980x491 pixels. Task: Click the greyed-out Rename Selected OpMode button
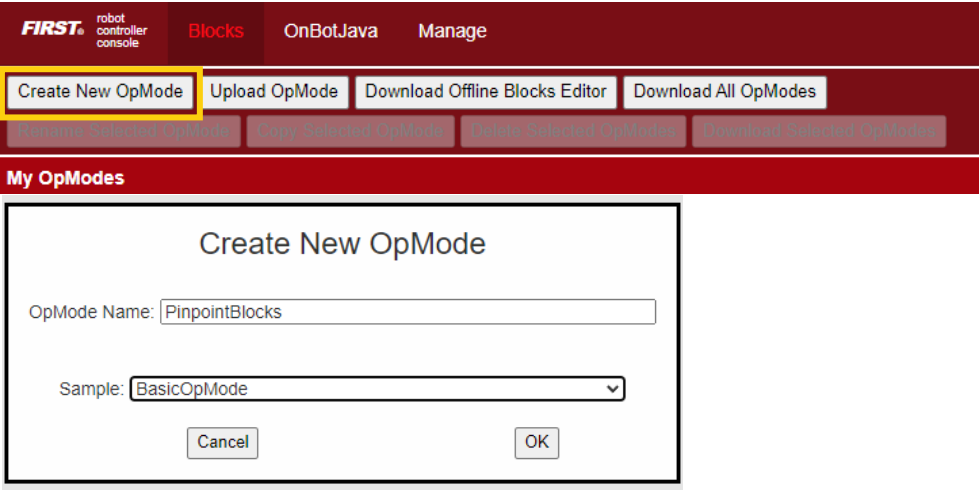pos(125,131)
